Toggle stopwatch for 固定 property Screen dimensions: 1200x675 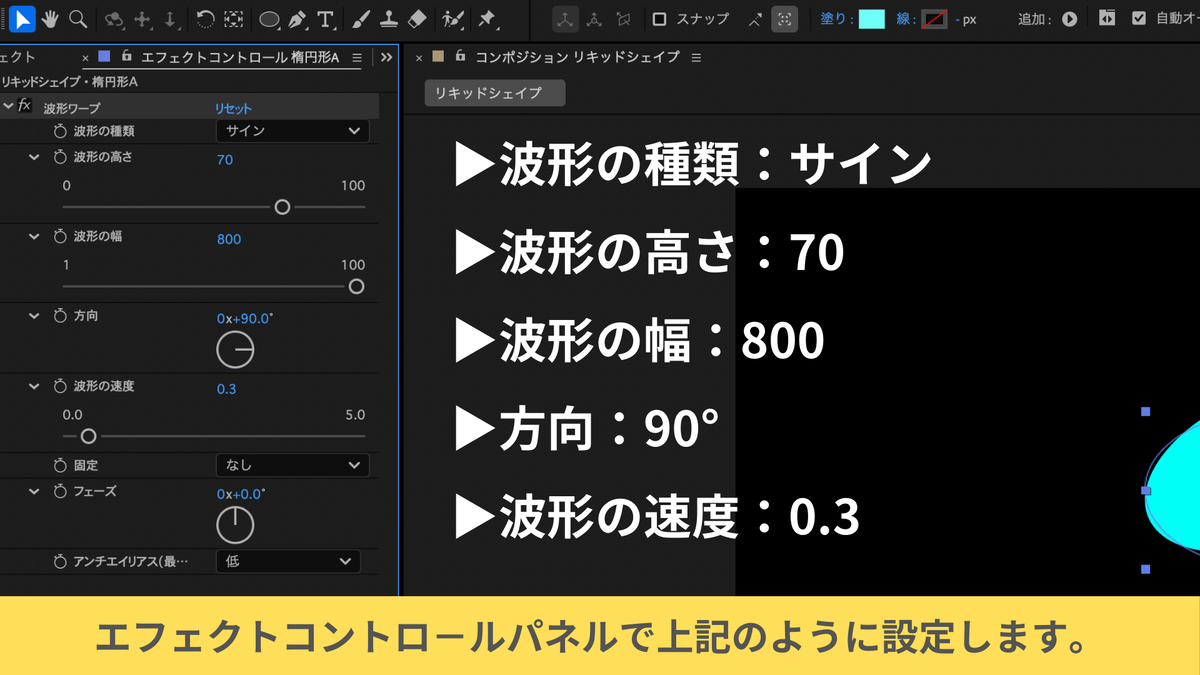point(61,466)
